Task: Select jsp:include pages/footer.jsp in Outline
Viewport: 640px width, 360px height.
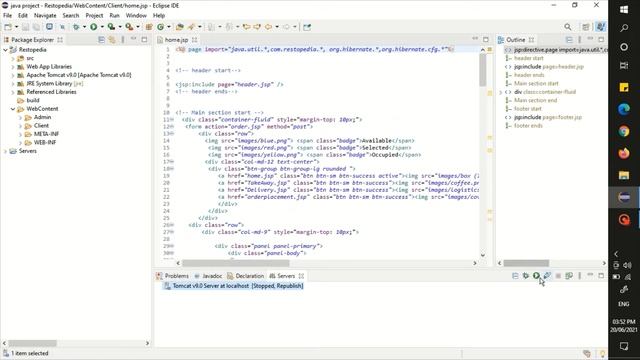Action: tap(548, 117)
